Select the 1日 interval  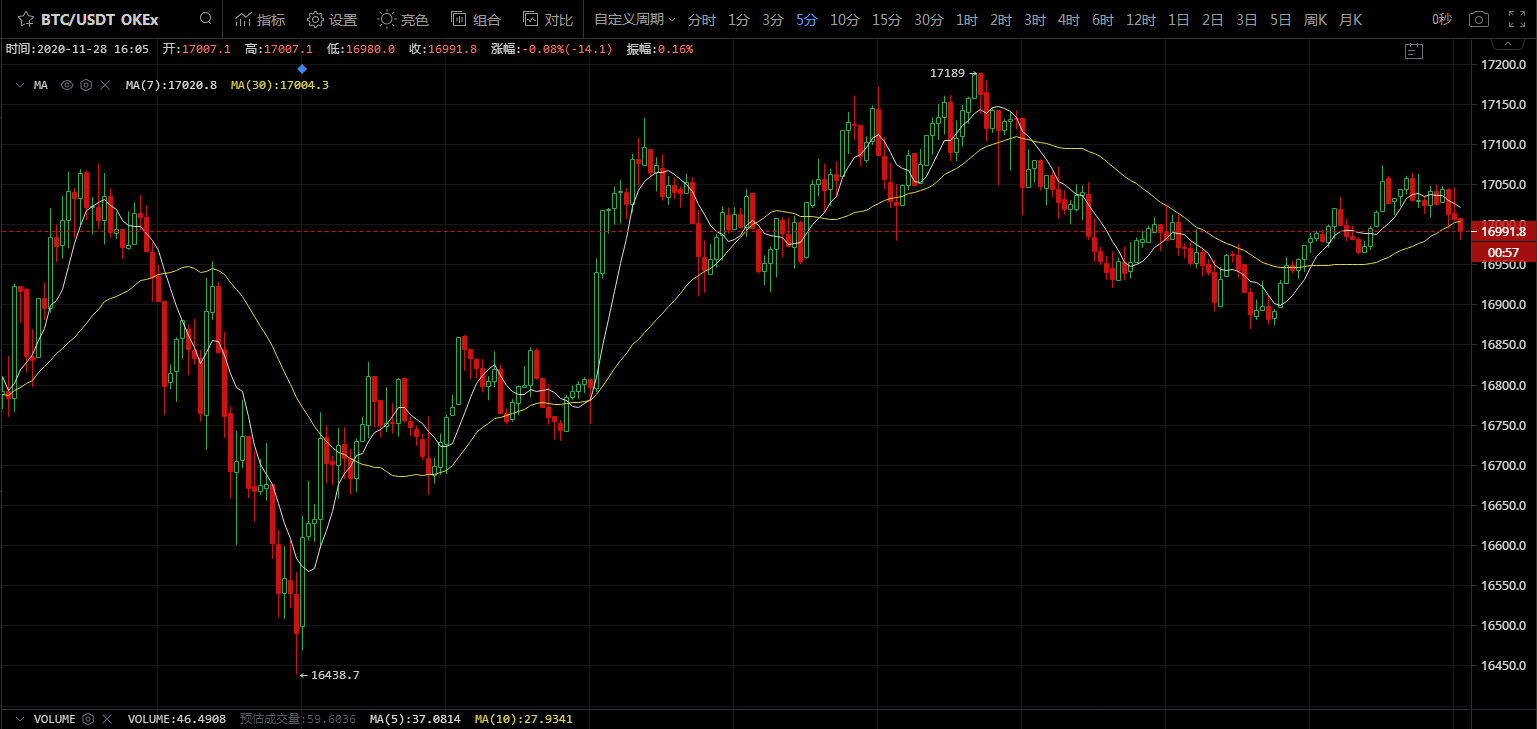pyautogui.click(x=1179, y=19)
